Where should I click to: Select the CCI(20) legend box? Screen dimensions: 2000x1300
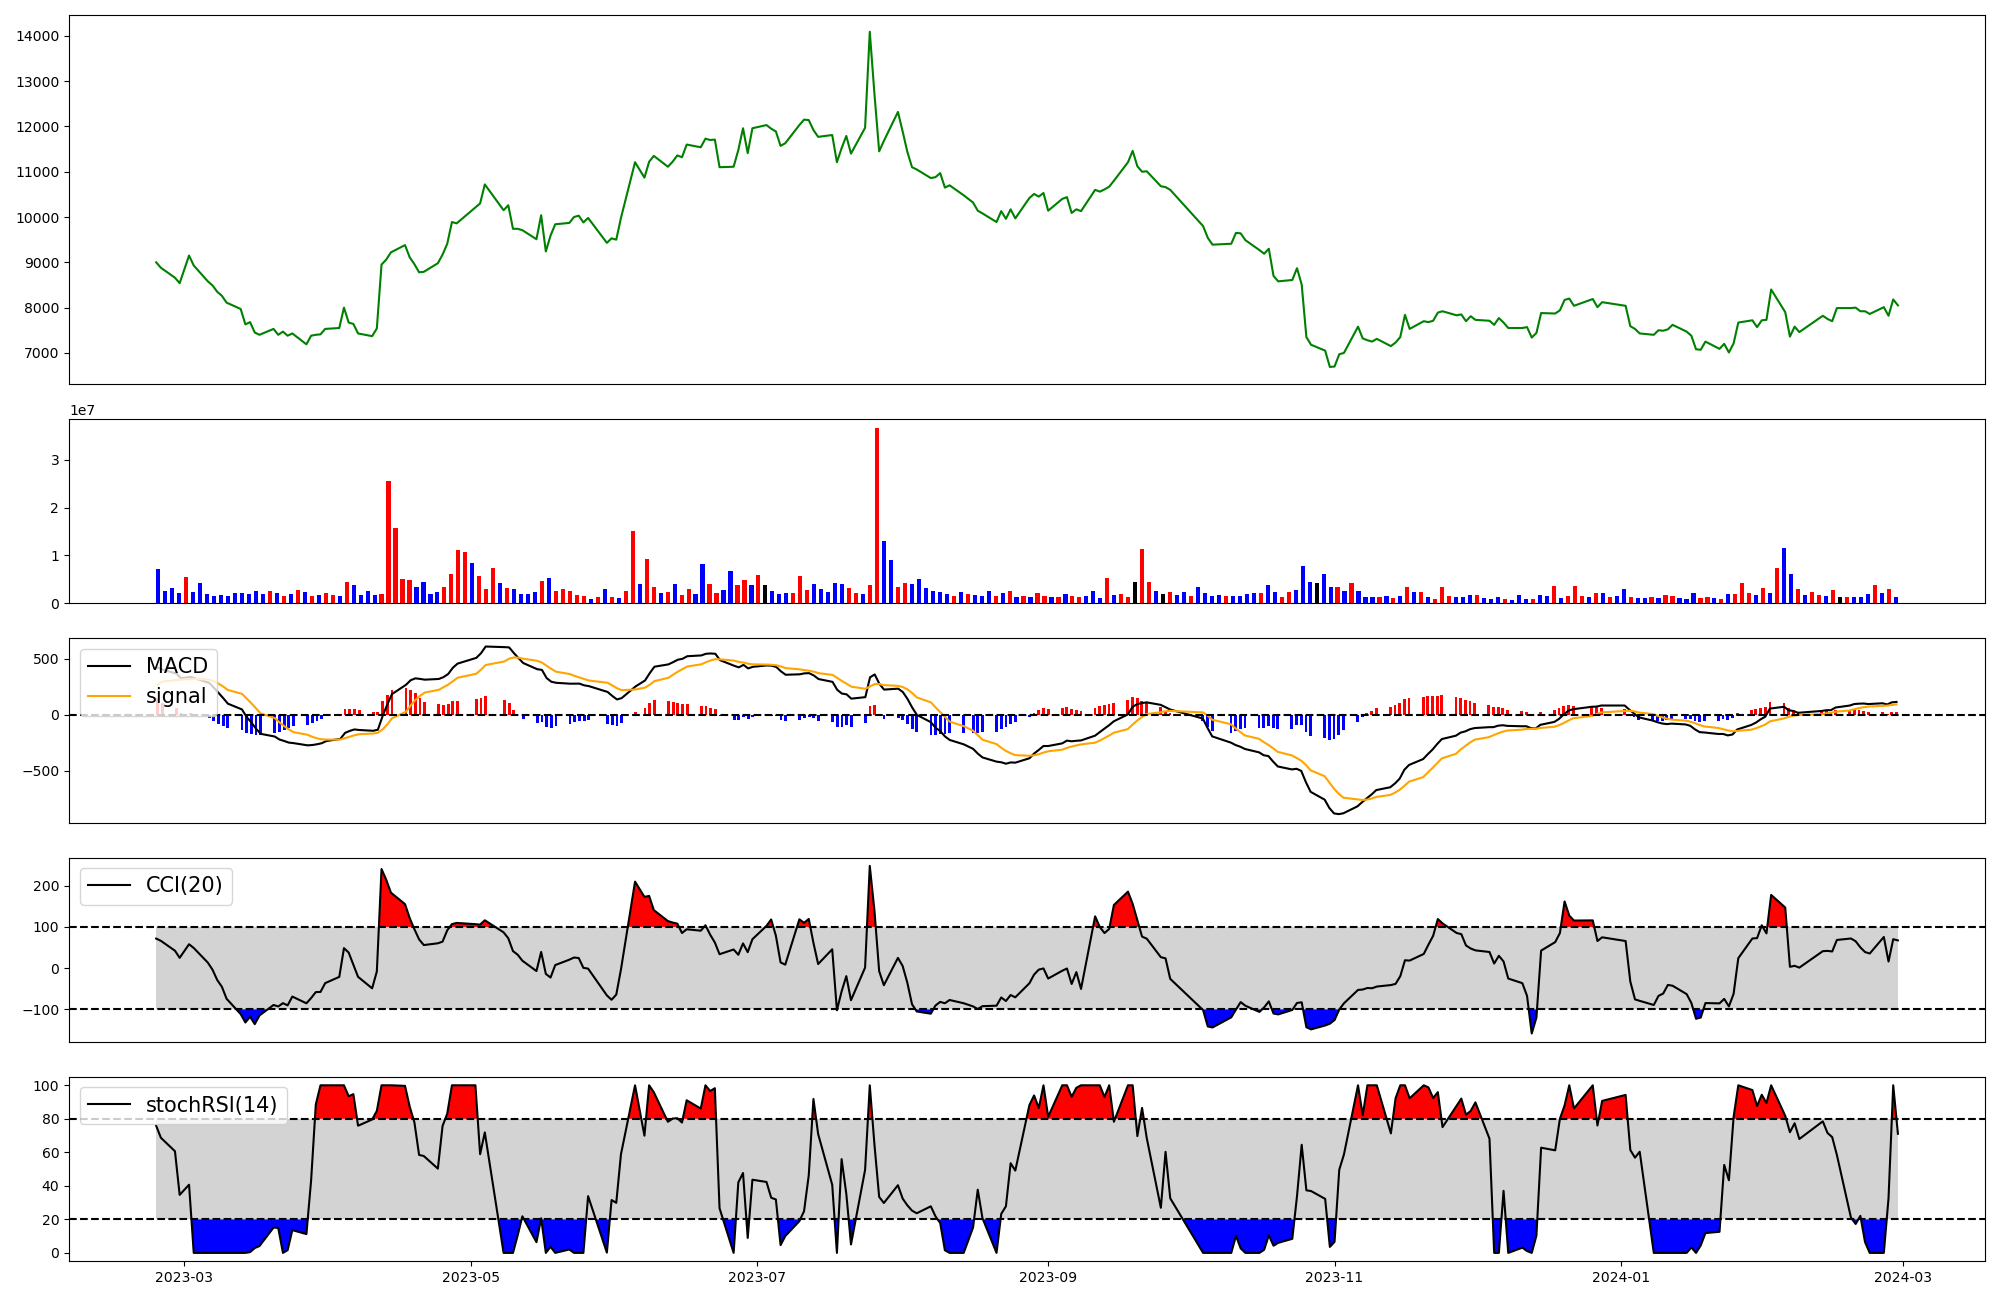(156, 886)
